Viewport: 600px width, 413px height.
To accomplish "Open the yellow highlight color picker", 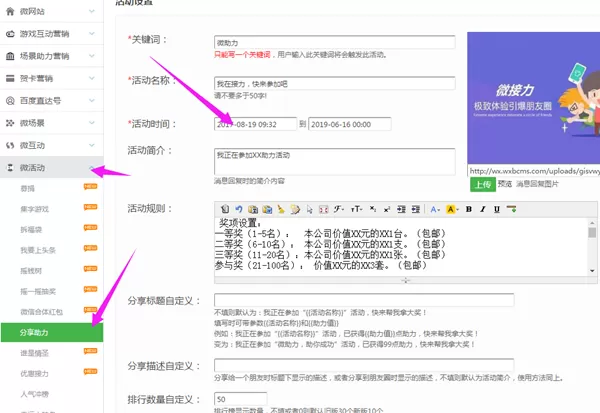I will pos(452,209).
